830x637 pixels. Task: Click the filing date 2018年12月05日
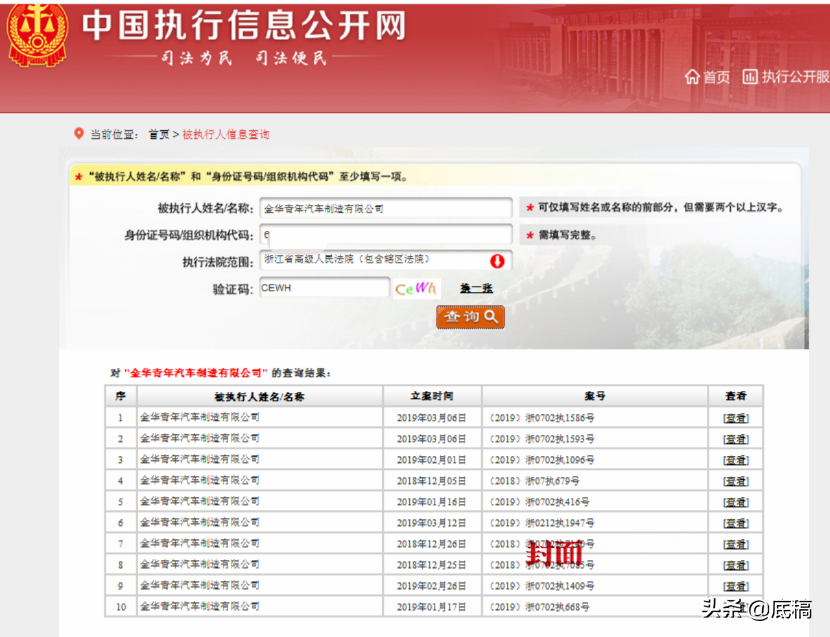coord(431,481)
